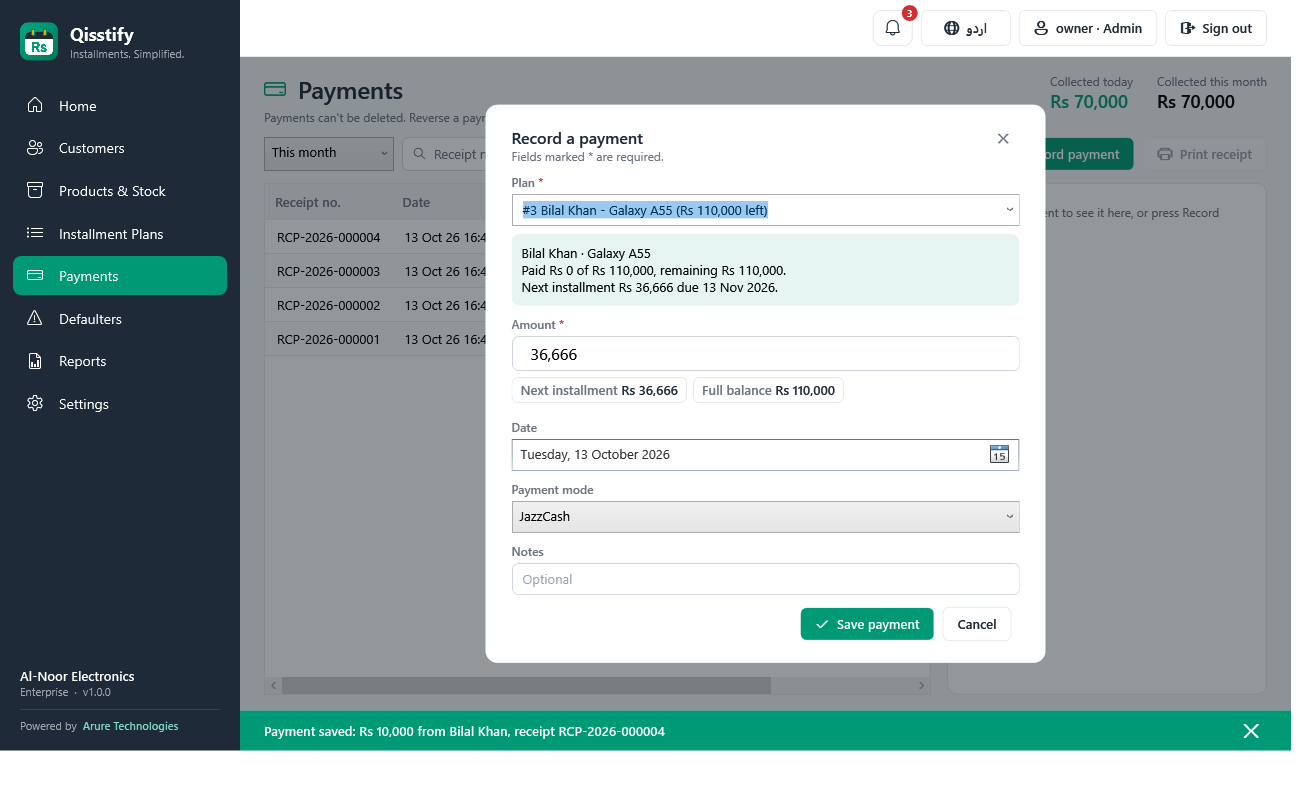The image size is (1304, 786).
Task: Save the payment
Action: tap(867, 624)
